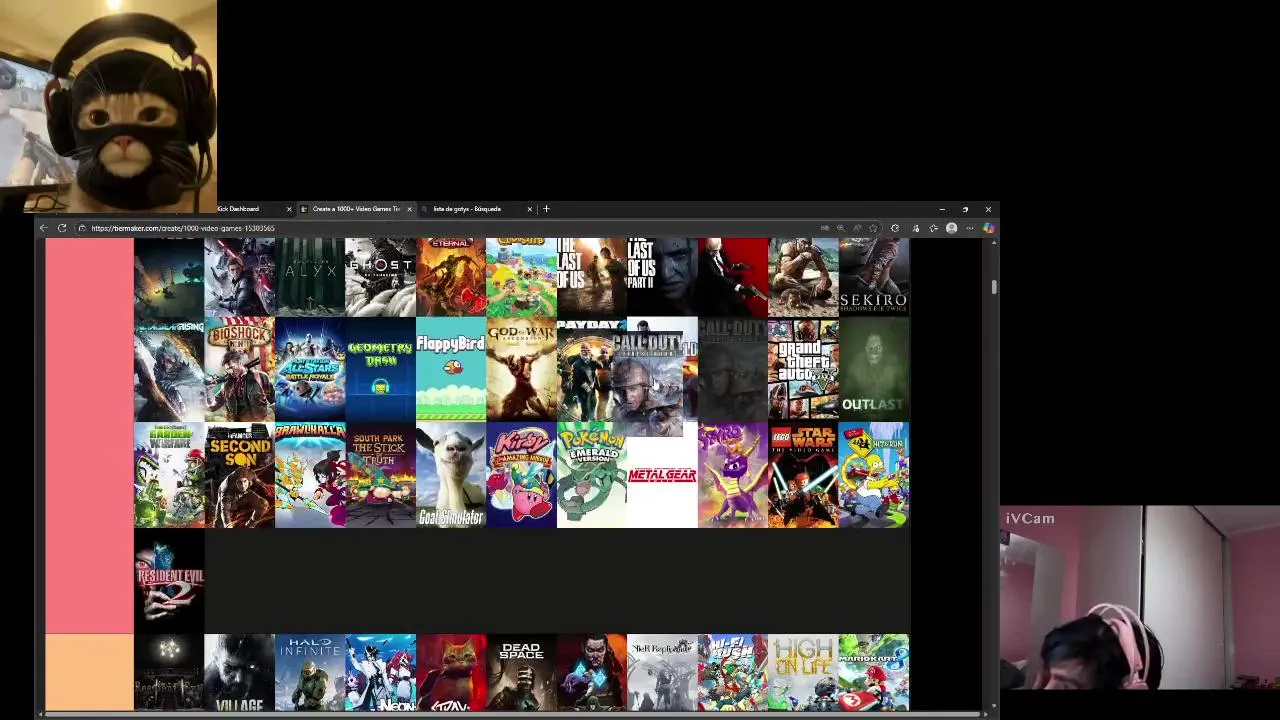The image size is (1280, 720).
Task: Select the Plants vs Zombies Garden Warfare cover
Action: (x=169, y=475)
